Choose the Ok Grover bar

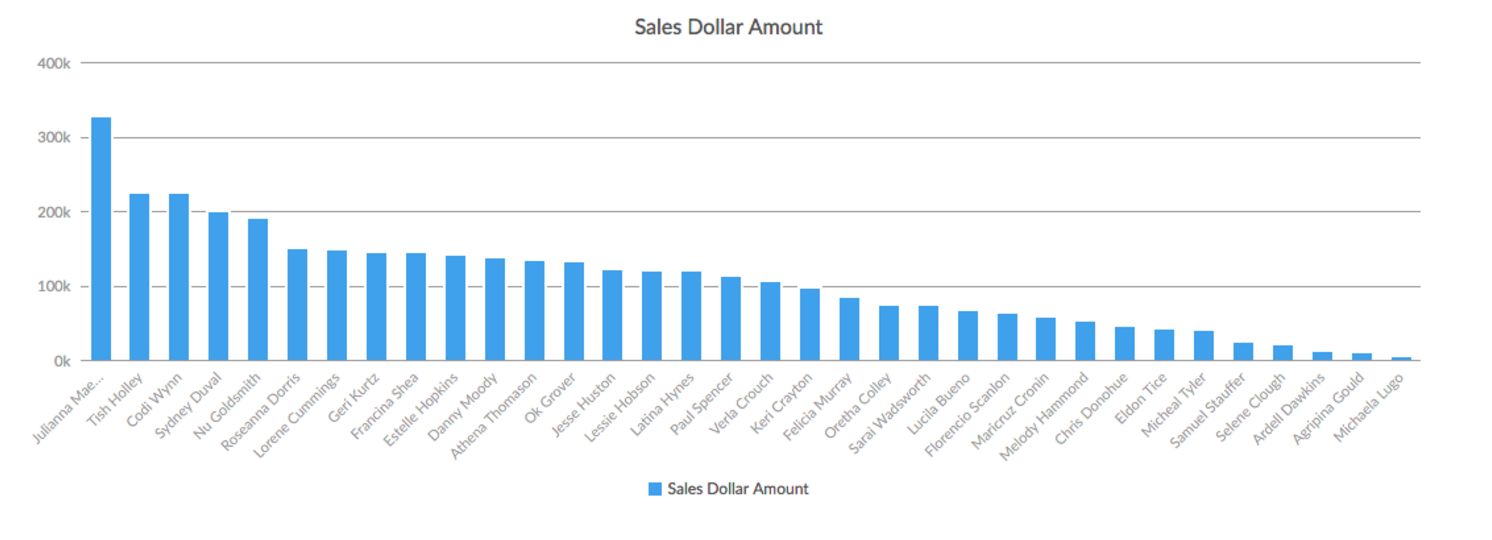(x=574, y=311)
